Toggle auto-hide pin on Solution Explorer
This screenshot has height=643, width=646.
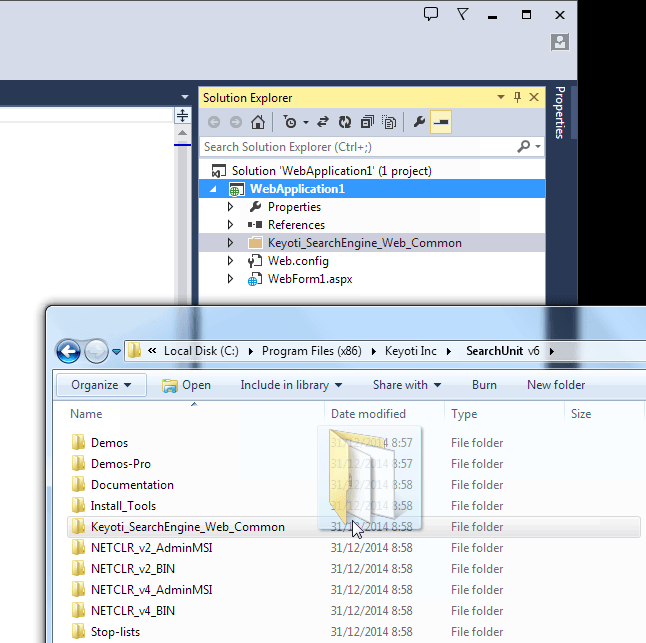[x=517, y=97]
